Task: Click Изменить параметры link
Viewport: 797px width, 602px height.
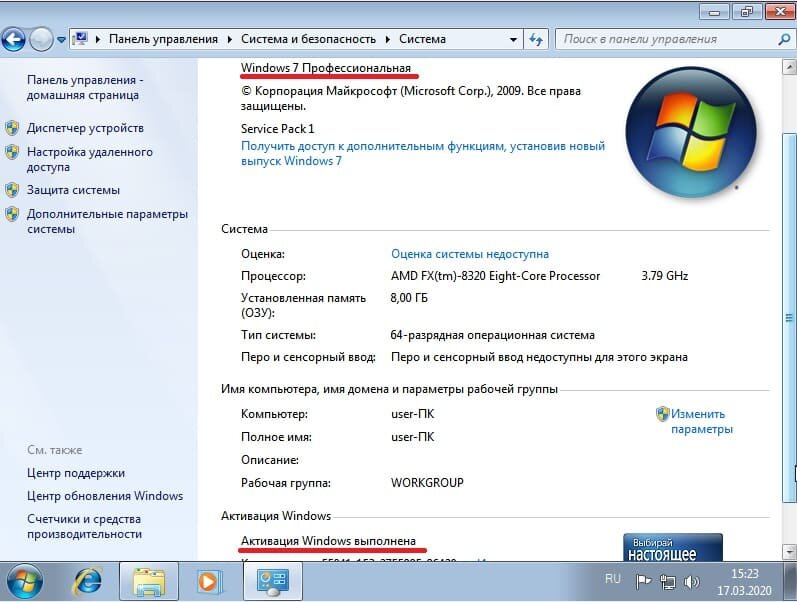Action: pos(701,421)
